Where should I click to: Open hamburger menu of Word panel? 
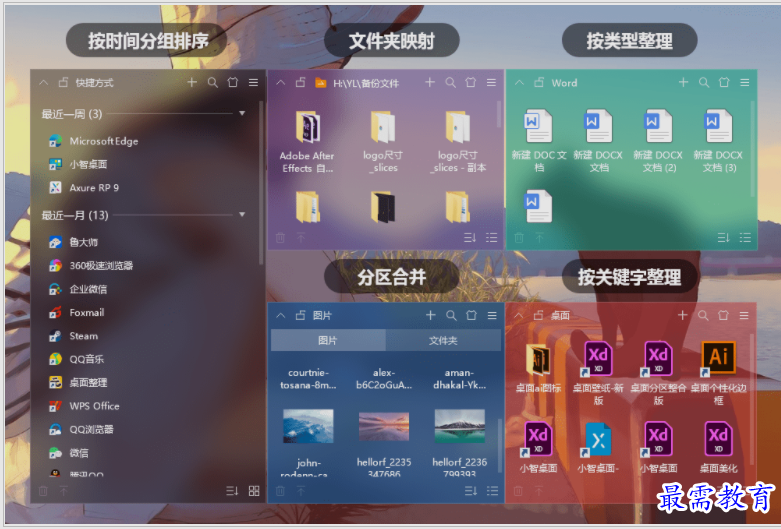(x=745, y=82)
